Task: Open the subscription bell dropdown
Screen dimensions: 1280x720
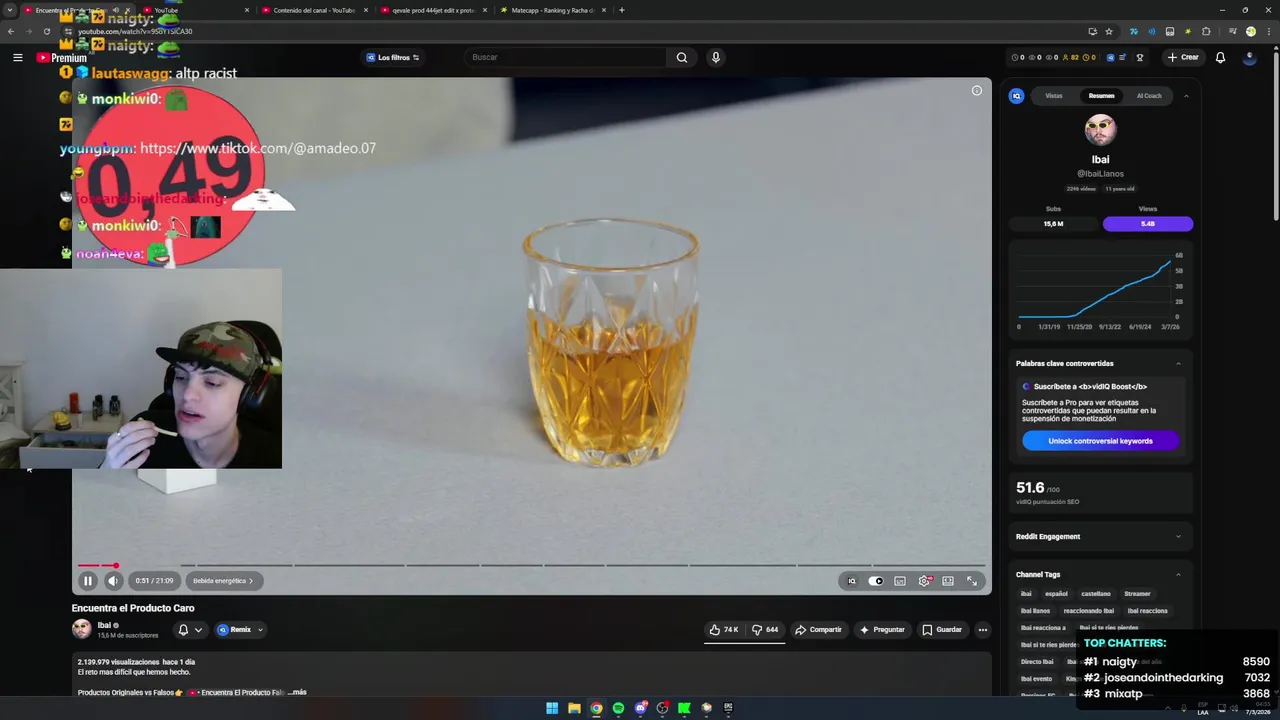Action: 190,630
